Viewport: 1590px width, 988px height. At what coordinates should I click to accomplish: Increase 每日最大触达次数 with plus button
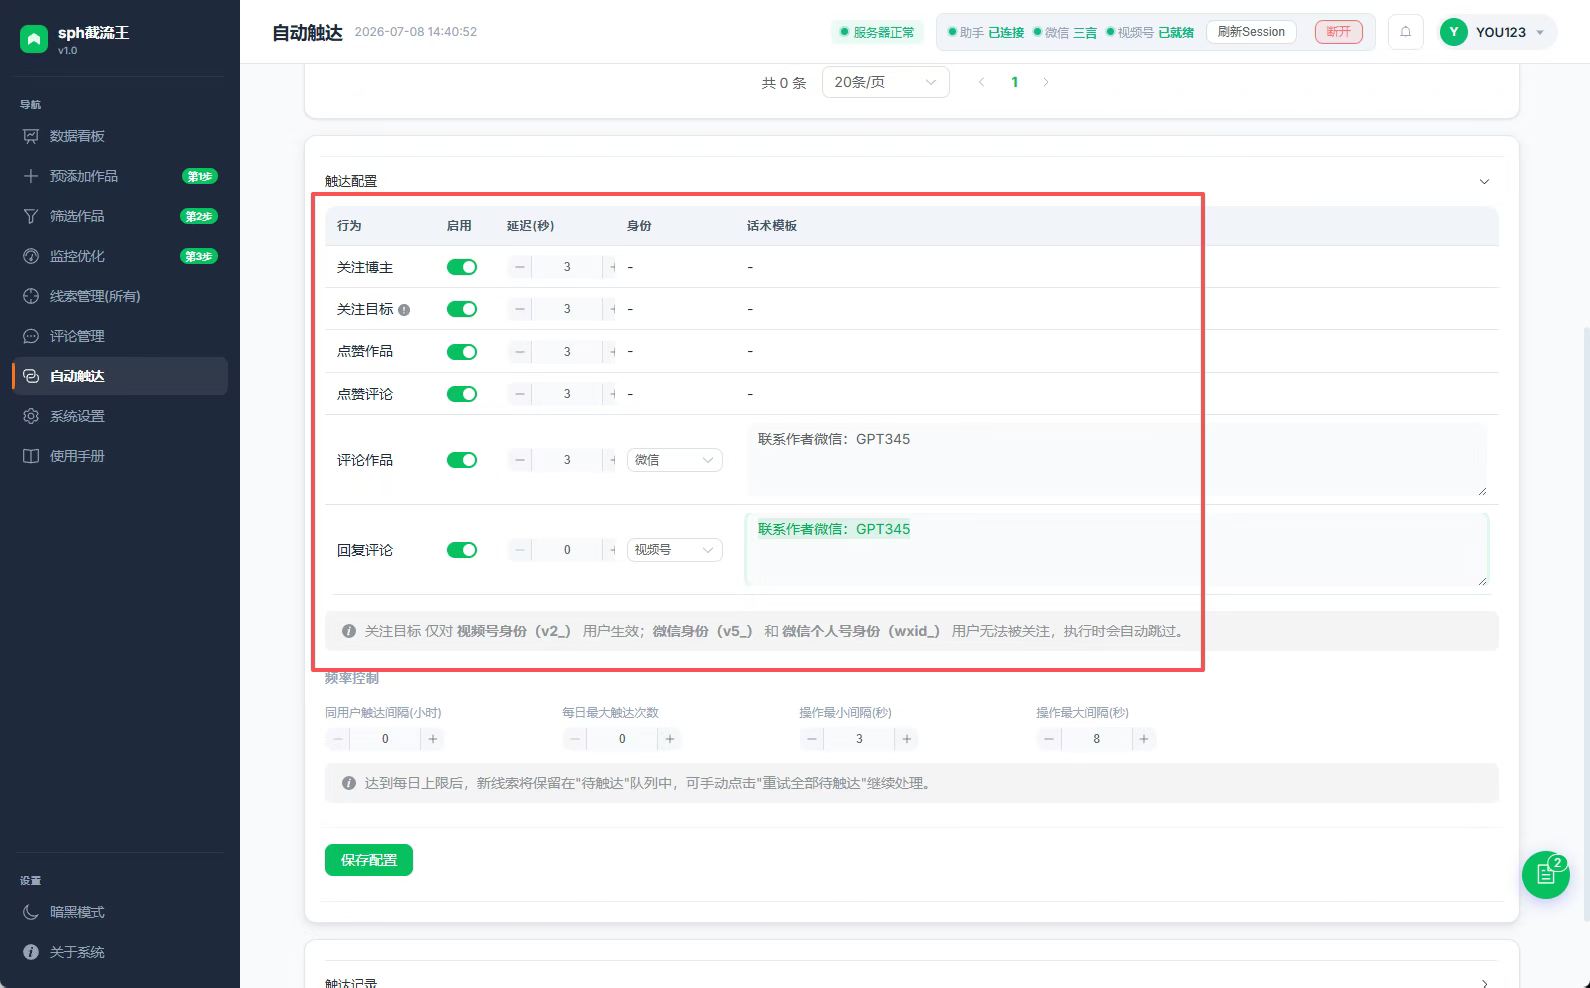pos(670,739)
